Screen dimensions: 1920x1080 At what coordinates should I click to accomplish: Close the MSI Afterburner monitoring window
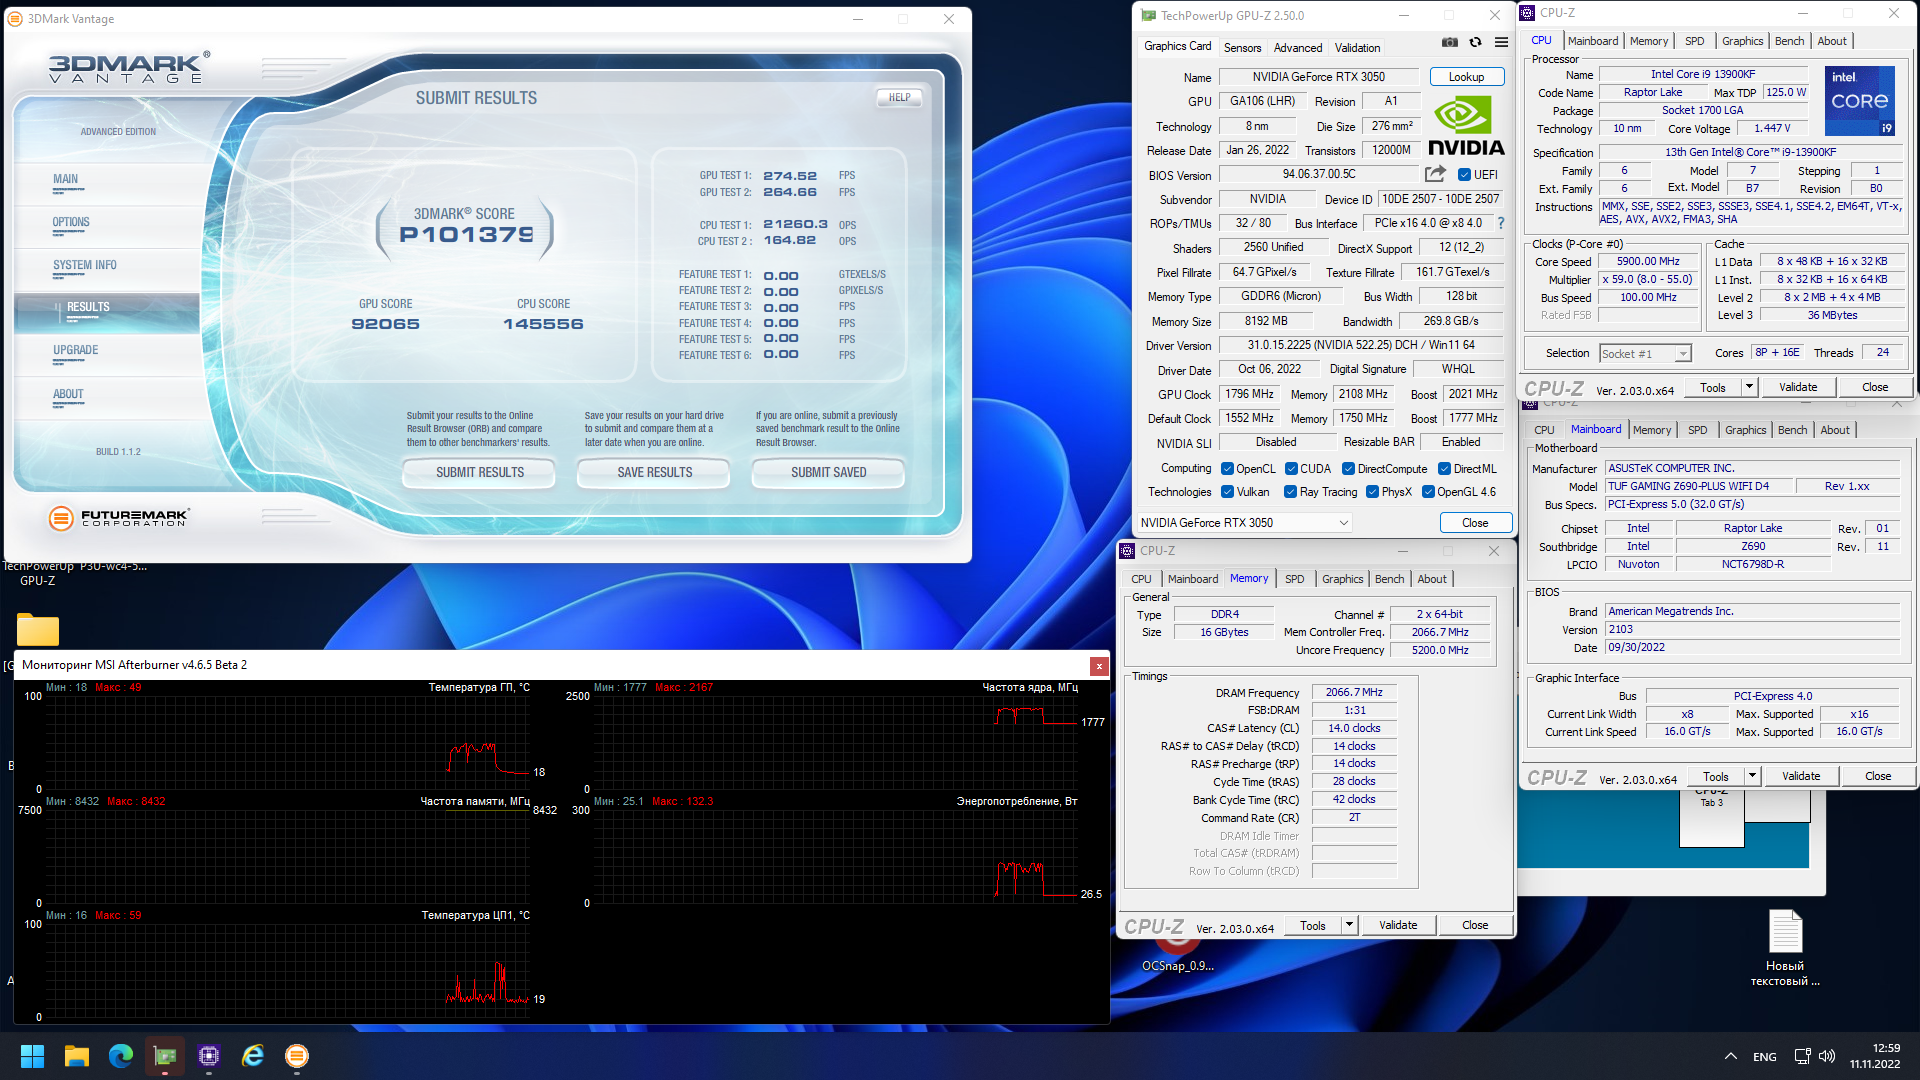pos(1098,666)
